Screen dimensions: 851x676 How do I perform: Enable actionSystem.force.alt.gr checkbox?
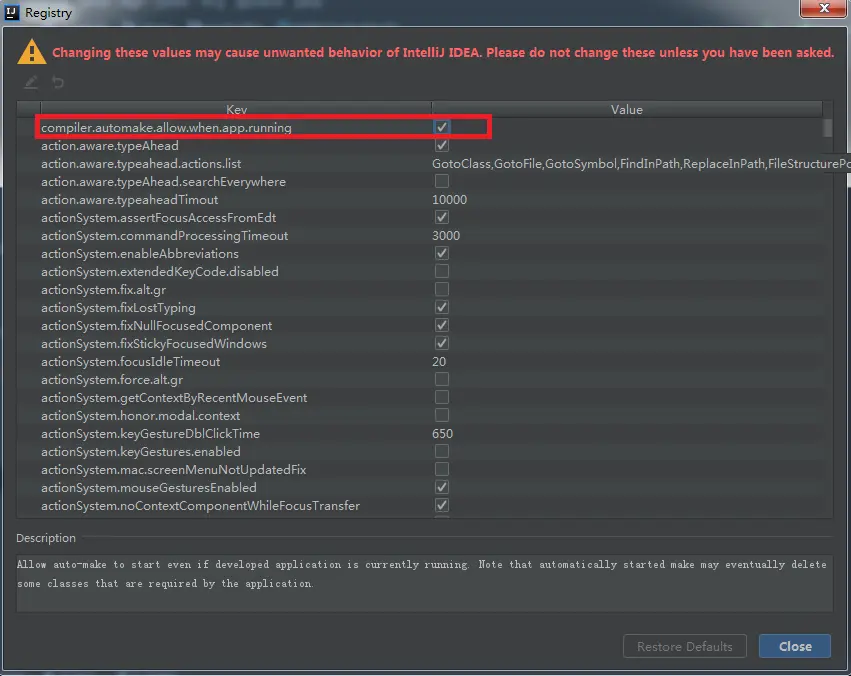tap(442, 379)
